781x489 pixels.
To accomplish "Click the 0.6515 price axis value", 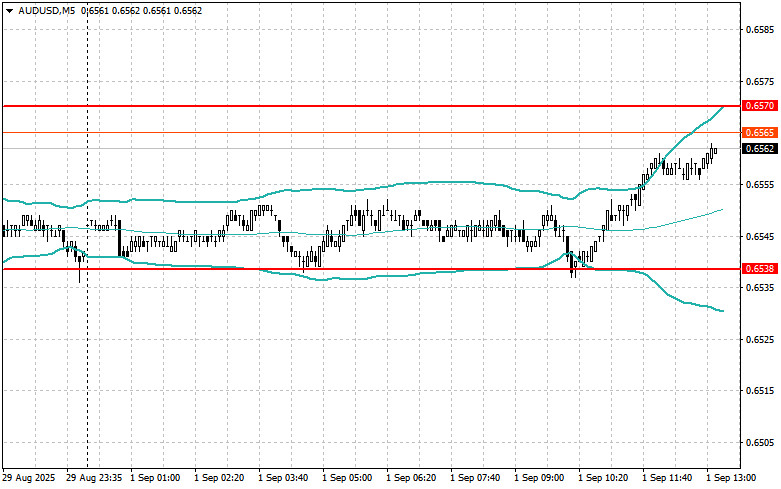I will coord(760,391).
